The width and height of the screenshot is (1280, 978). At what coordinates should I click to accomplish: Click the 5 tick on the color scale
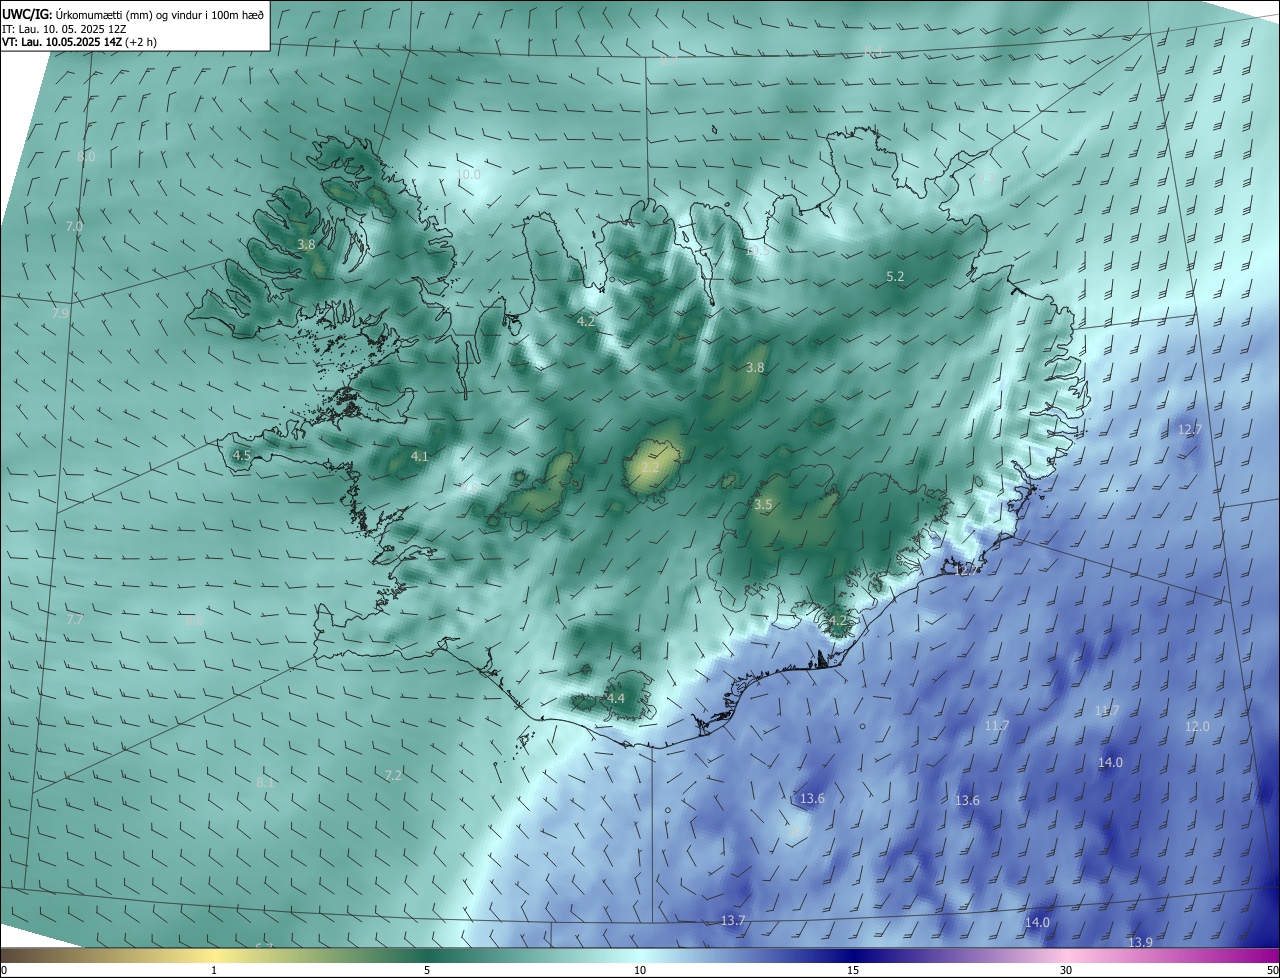point(427,970)
